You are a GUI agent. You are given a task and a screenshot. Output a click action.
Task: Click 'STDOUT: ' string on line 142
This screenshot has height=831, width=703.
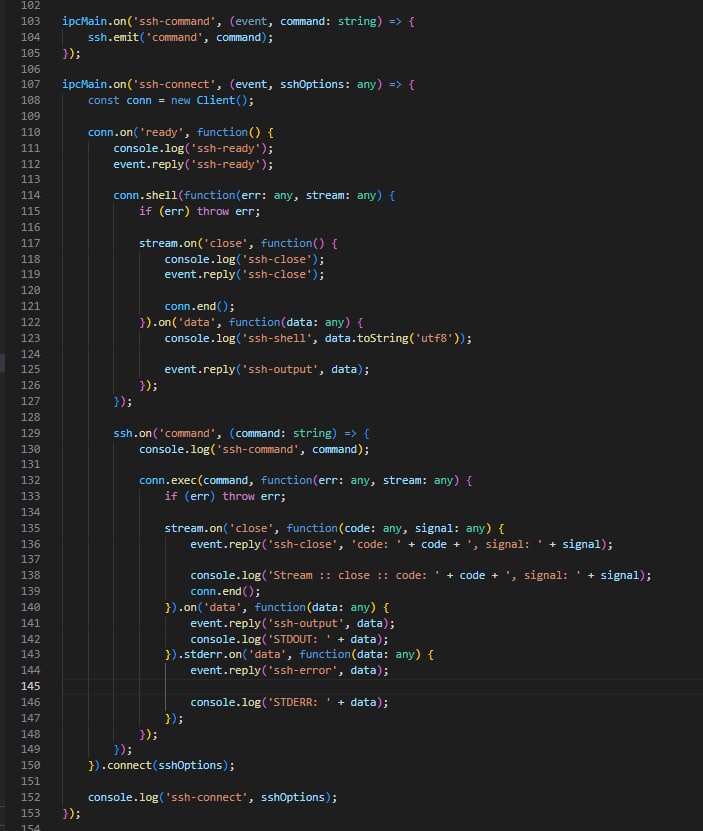[299, 639]
